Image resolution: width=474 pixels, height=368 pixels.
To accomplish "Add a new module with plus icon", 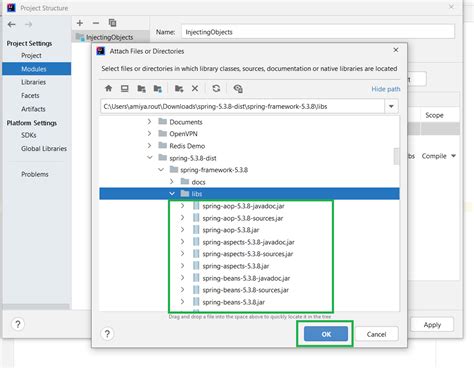I will click(80, 23).
